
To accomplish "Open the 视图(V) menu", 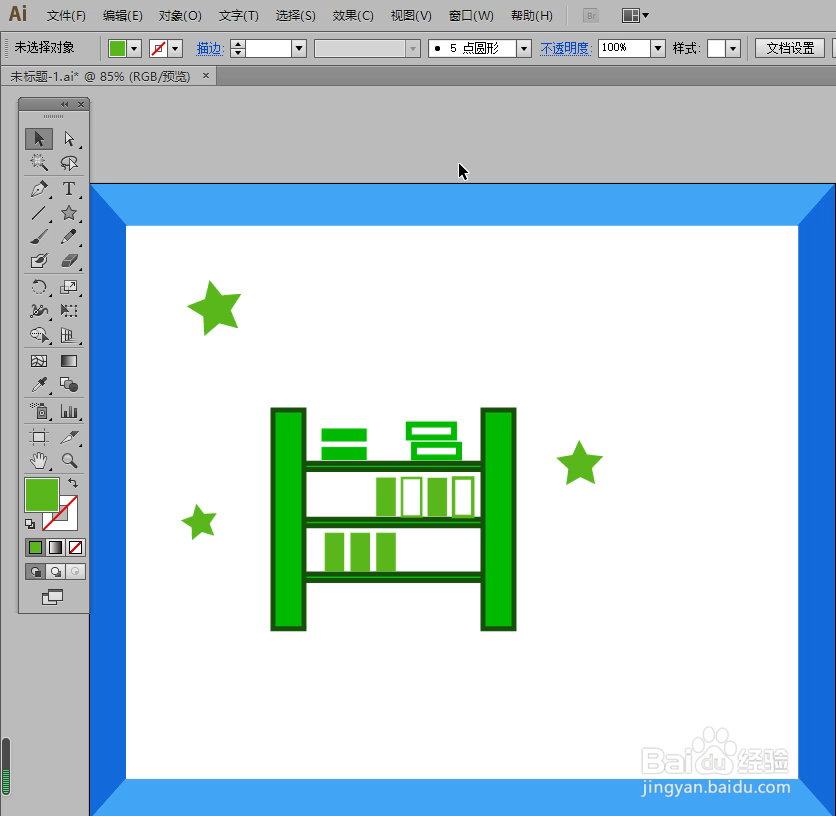I will click(411, 16).
